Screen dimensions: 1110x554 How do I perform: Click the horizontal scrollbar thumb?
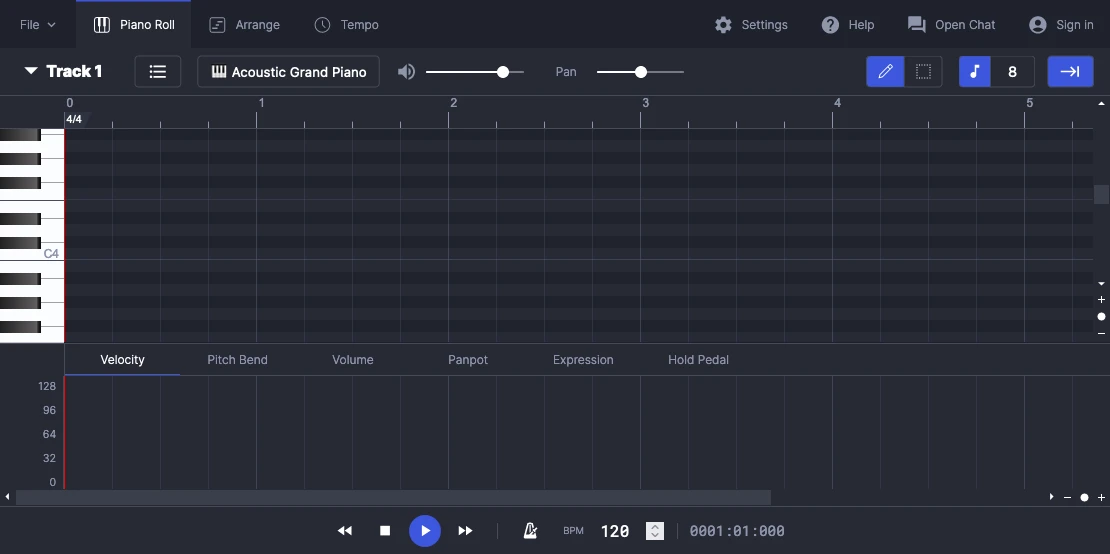click(x=393, y=497)
